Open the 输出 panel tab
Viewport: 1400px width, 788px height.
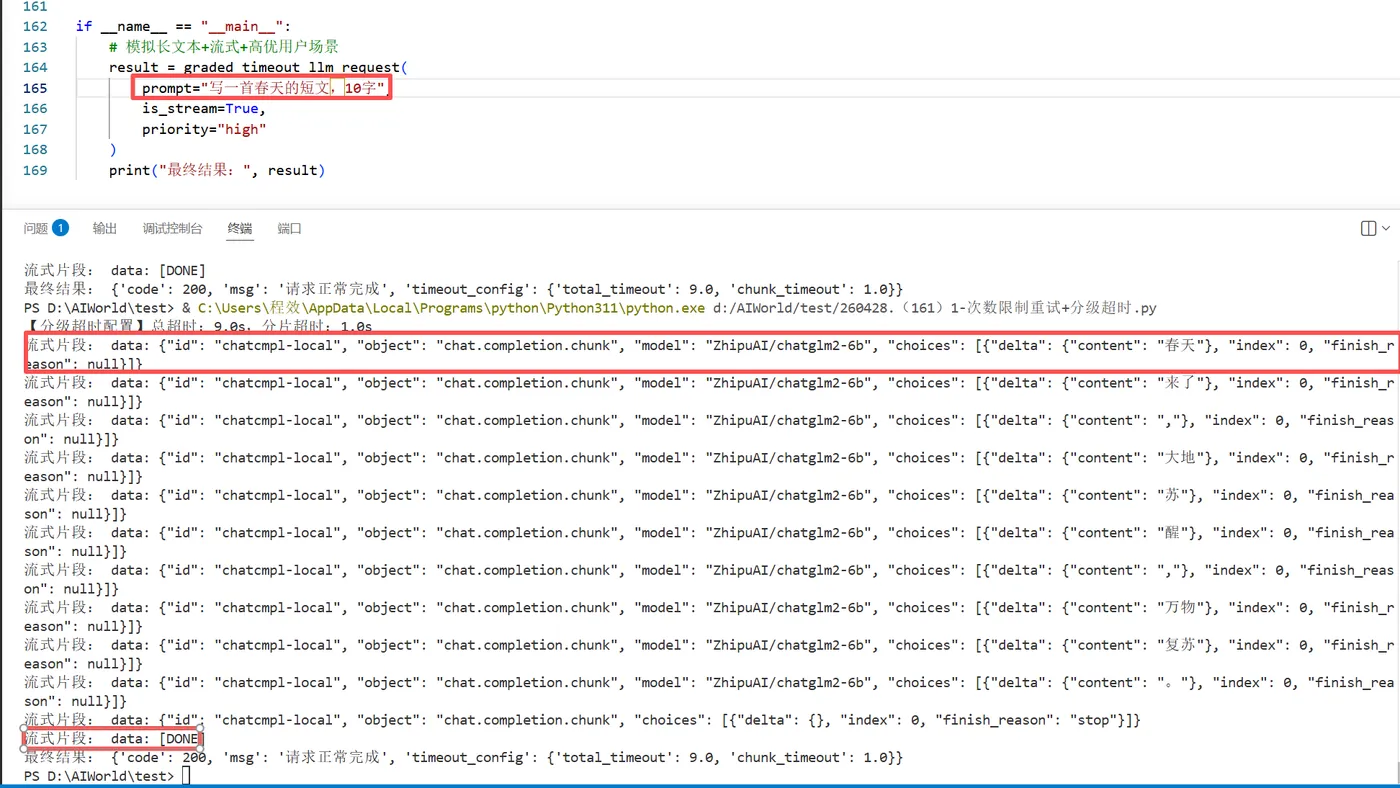click(x=105, y=228)
